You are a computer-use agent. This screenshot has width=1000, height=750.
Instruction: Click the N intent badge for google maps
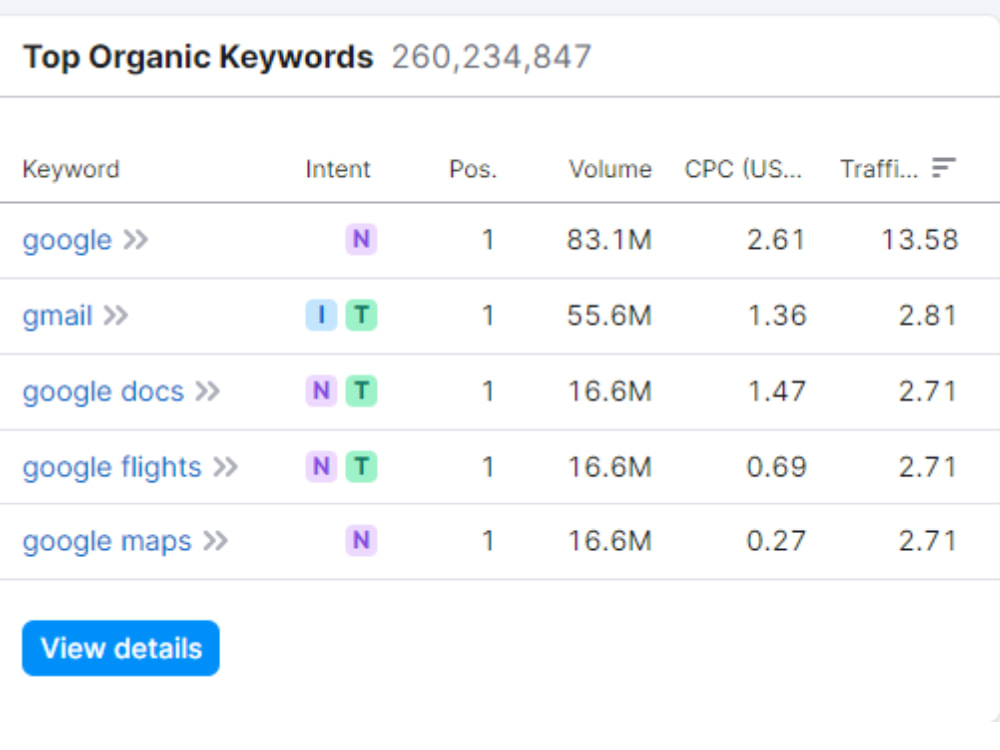pyautogui.click(x=361, y=541)
